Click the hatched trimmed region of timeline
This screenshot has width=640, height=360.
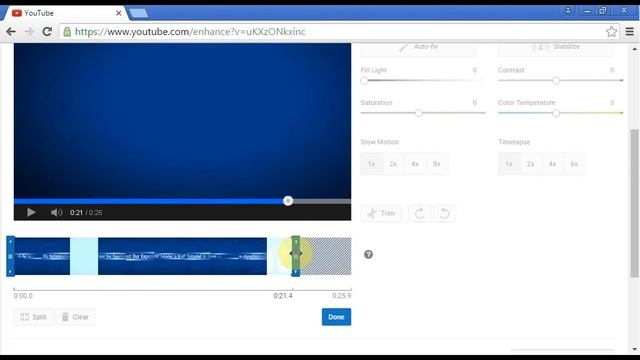pyautogui.click(x=326, y=256)
